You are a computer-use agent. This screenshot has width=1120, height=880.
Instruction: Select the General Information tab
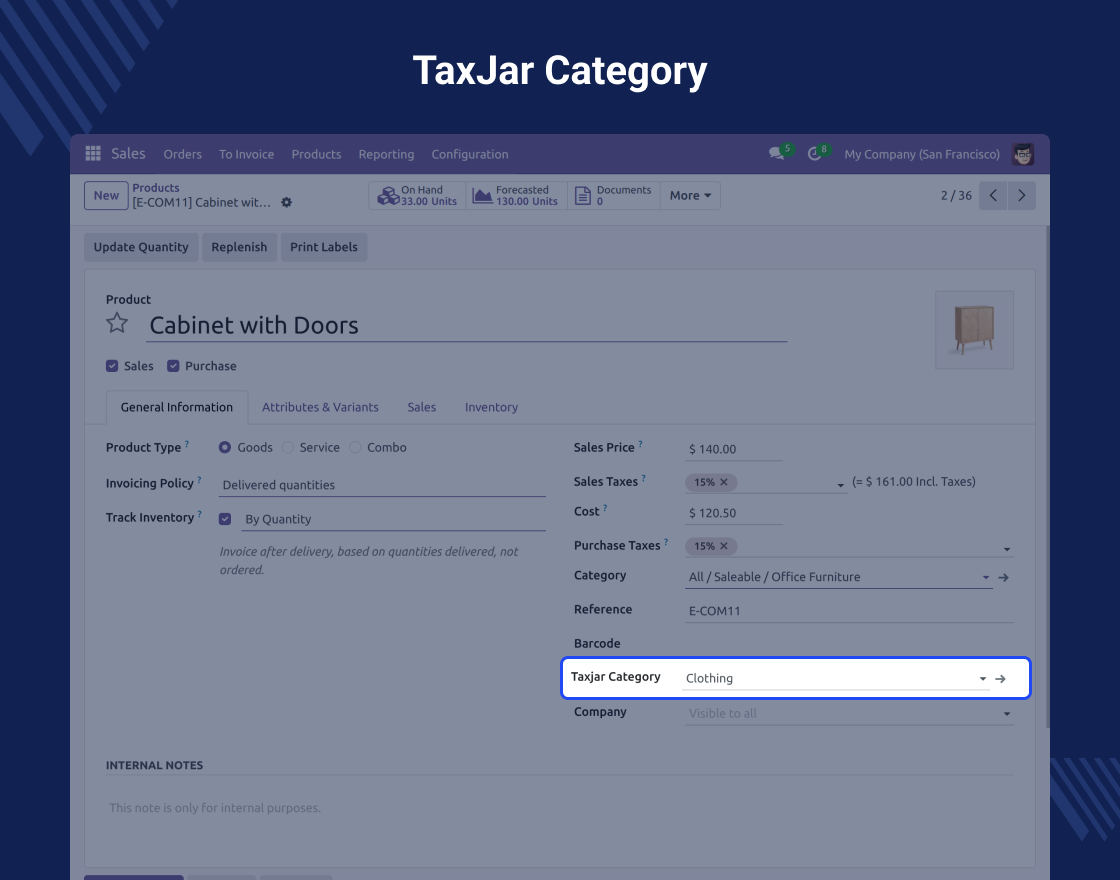(176, 407)
